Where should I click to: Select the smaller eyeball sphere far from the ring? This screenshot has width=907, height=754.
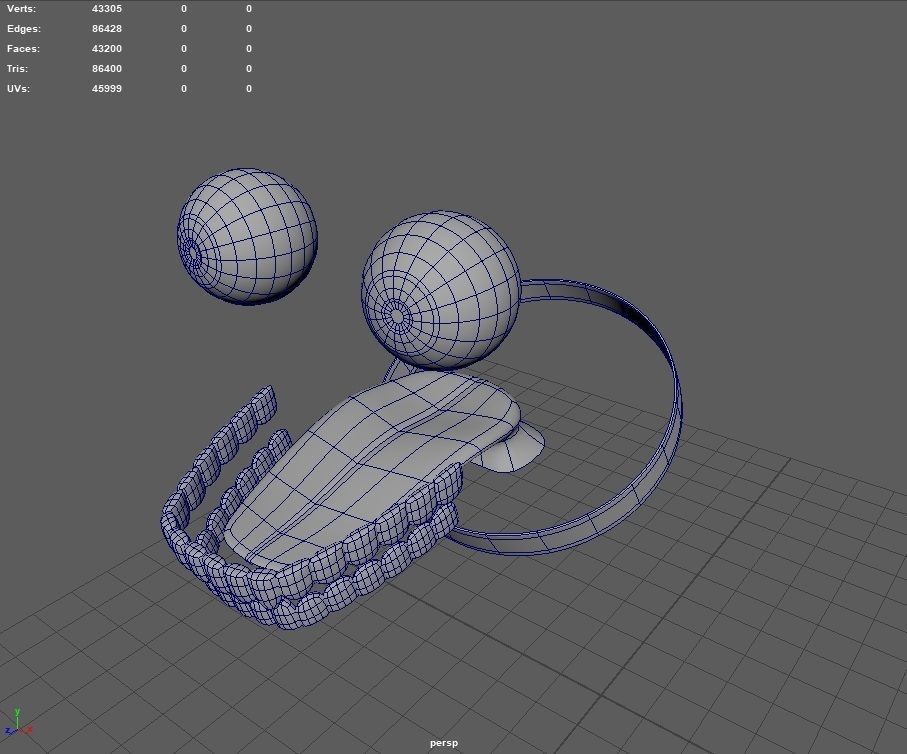[x=247, y=236]
